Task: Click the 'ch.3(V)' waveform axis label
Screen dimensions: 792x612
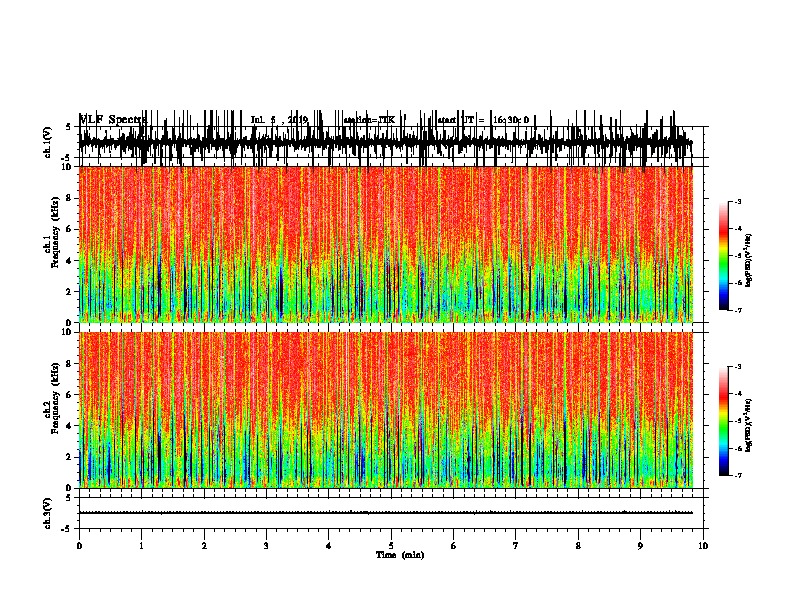Action: coord(48,513)
